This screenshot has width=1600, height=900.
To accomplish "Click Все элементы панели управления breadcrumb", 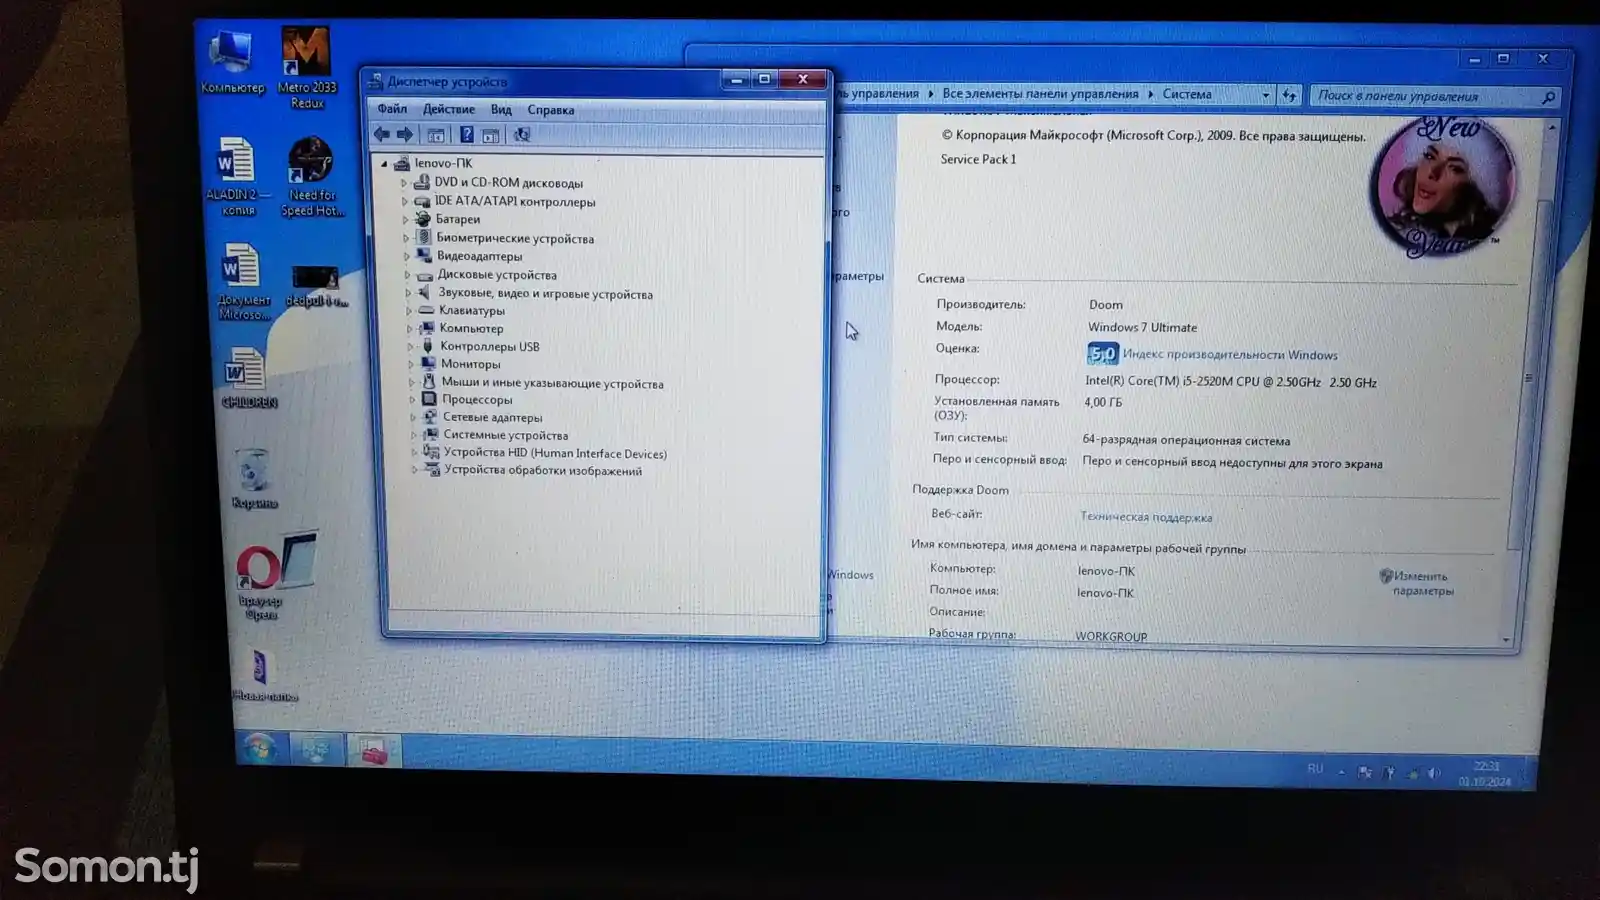I will [1040, 94].
